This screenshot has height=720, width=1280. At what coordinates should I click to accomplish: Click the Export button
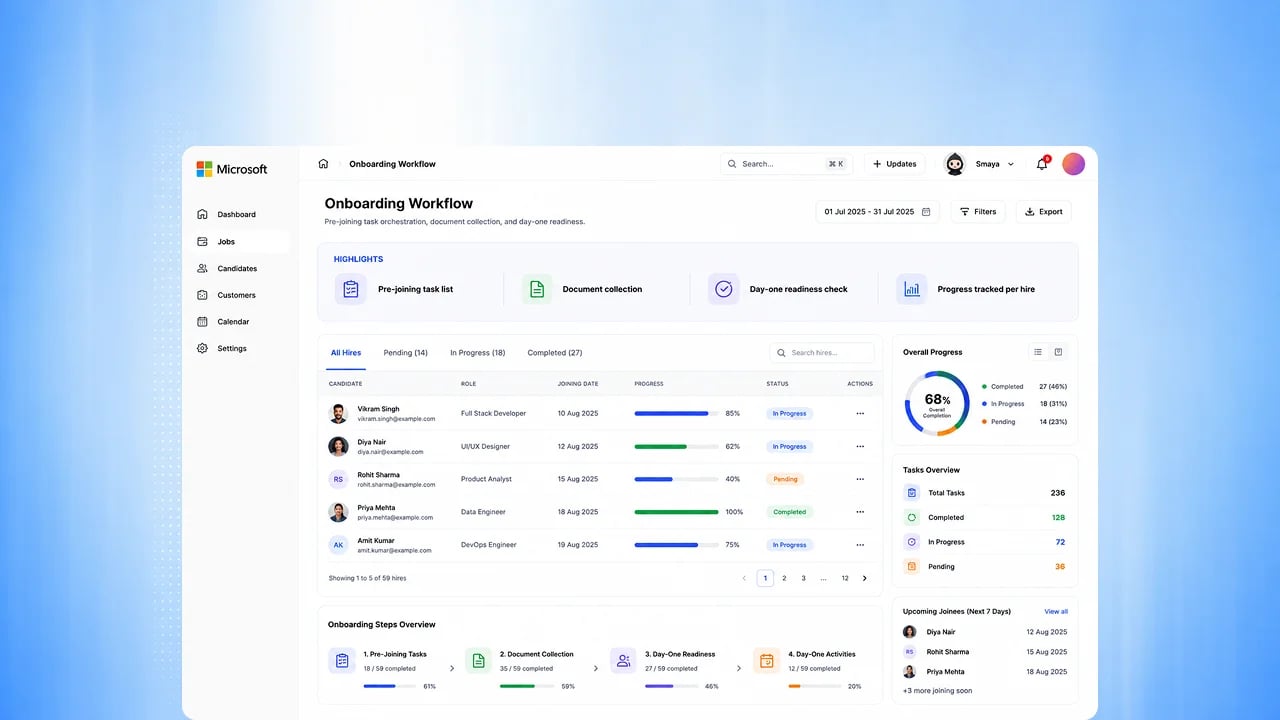pos(1043,212)
